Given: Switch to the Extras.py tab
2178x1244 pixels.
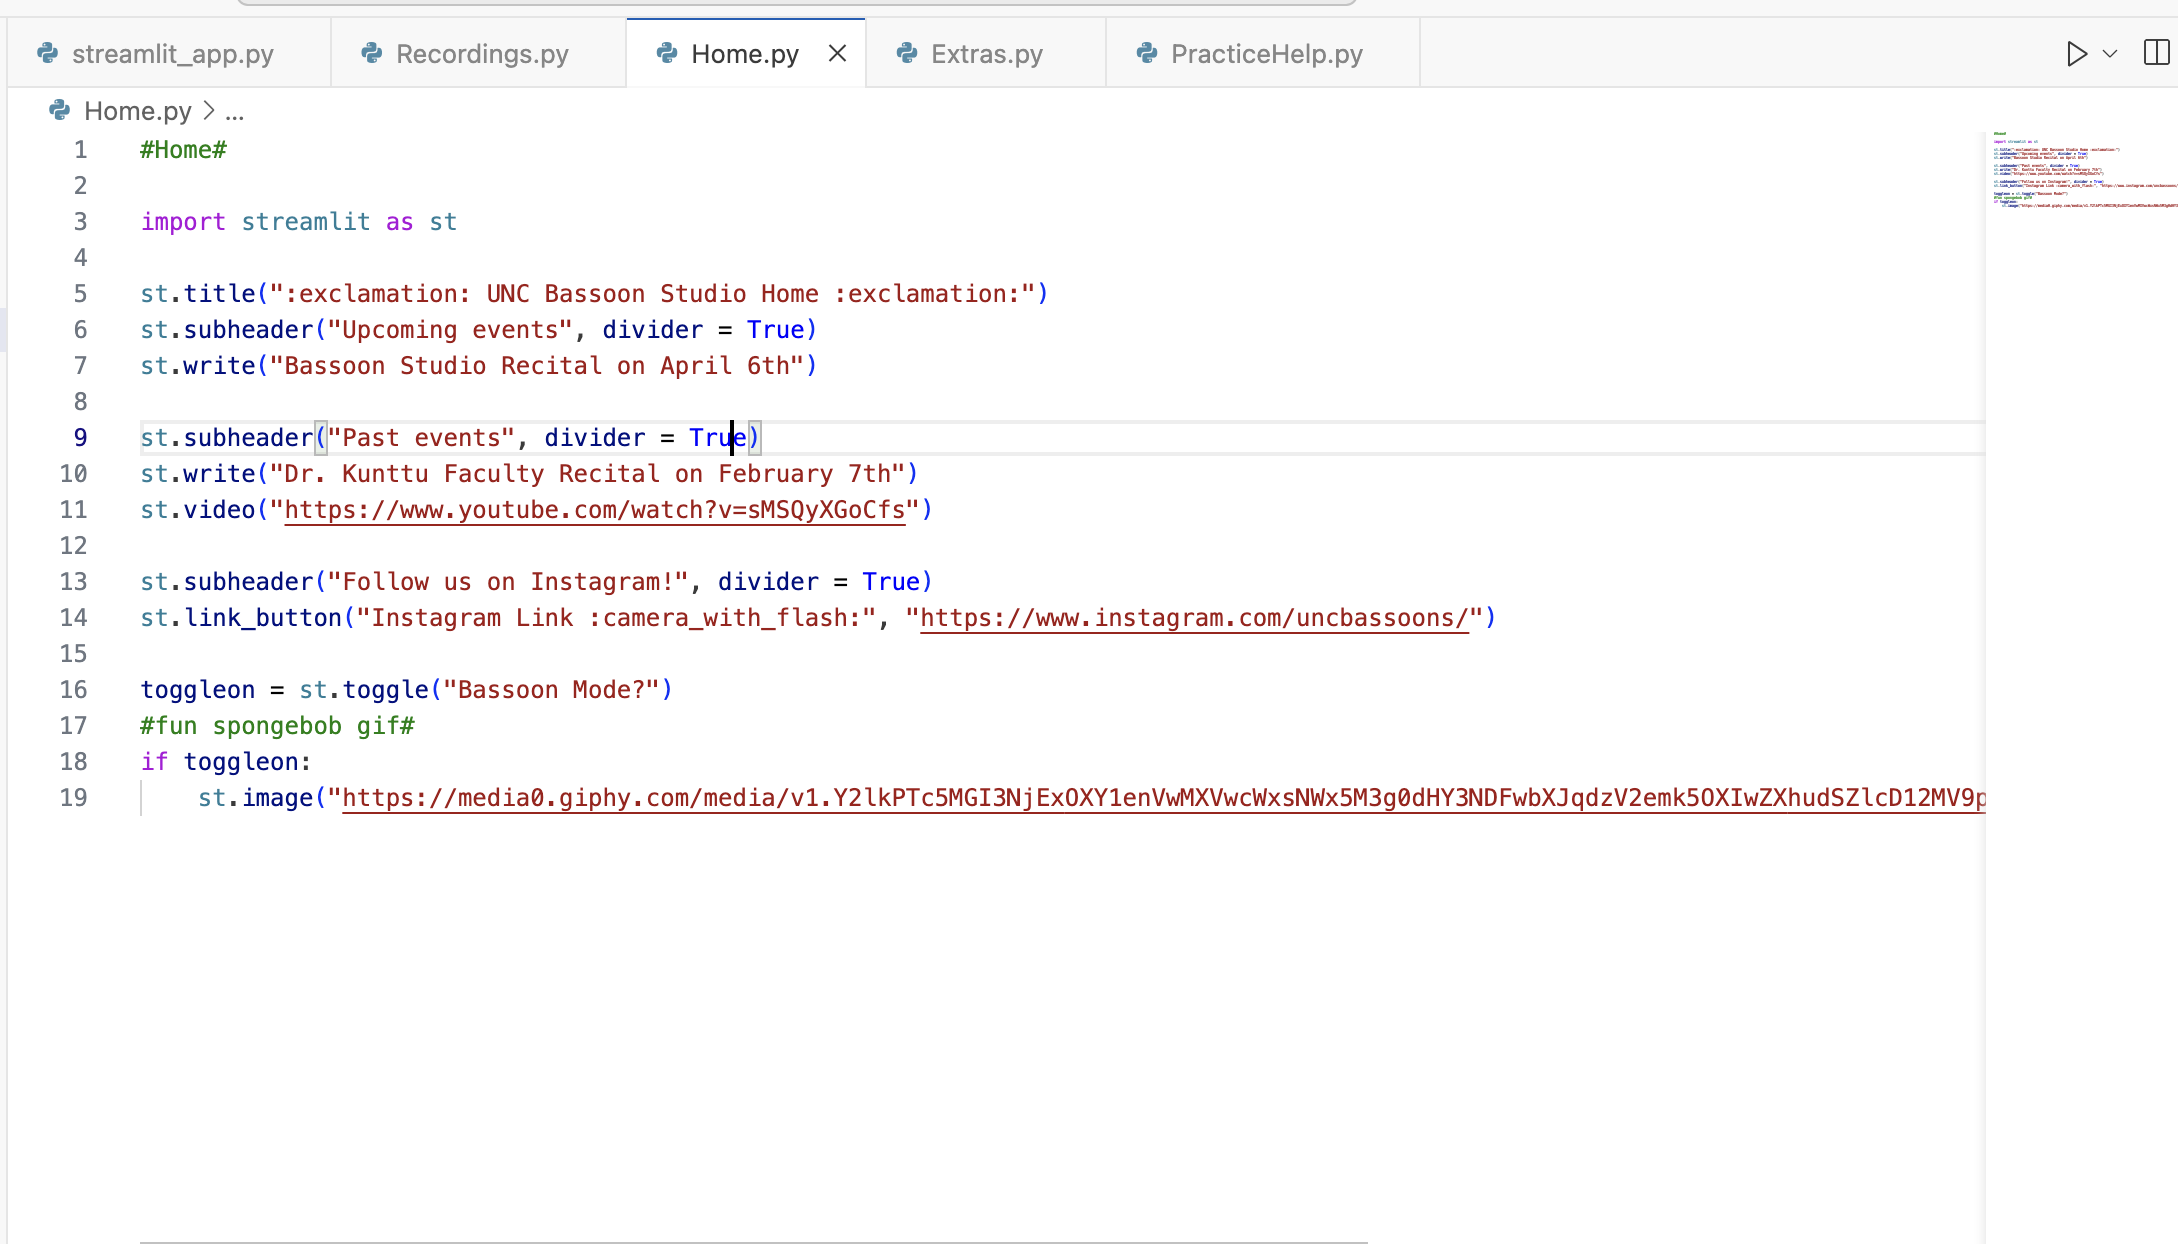Looking at the screenshot, I should click(x=986, y=54).
